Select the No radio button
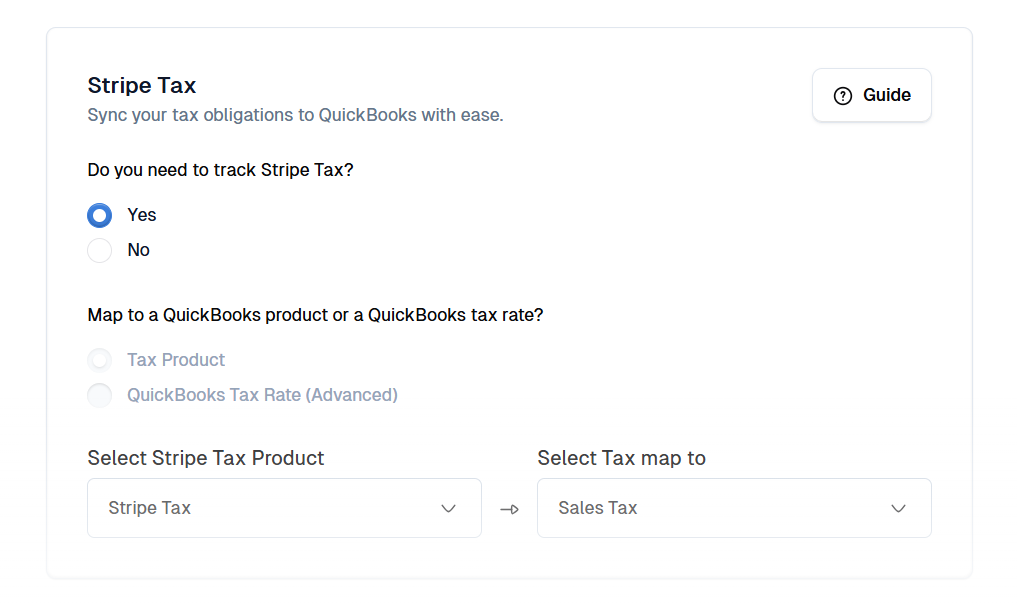This screenshot has width=1017, height=603. point(100,250)
